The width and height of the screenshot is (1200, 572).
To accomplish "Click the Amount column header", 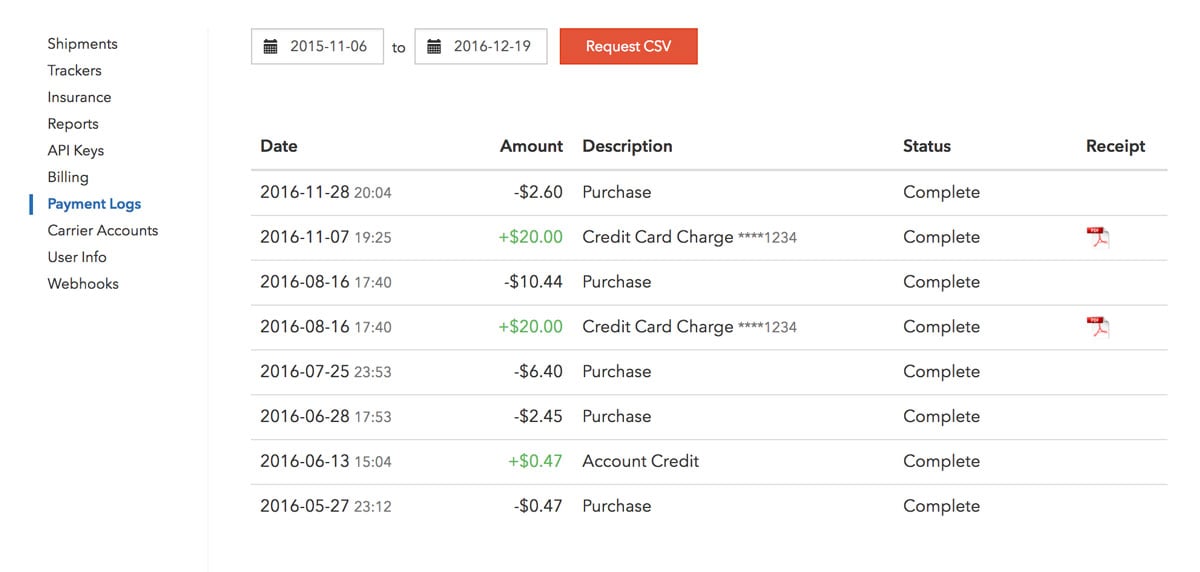I will tap(531, 146).
